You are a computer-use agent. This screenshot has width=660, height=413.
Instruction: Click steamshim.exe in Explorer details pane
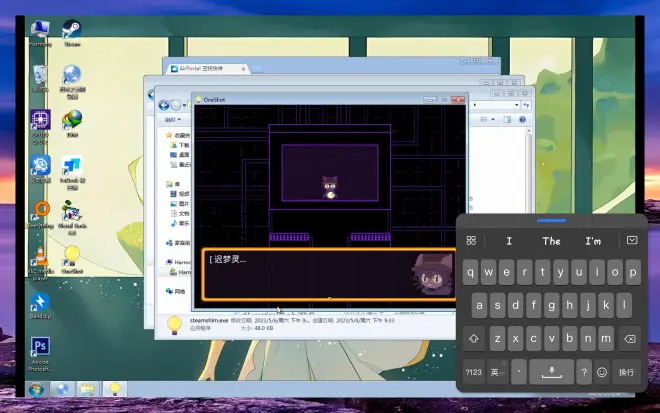(x=209, y=320)
